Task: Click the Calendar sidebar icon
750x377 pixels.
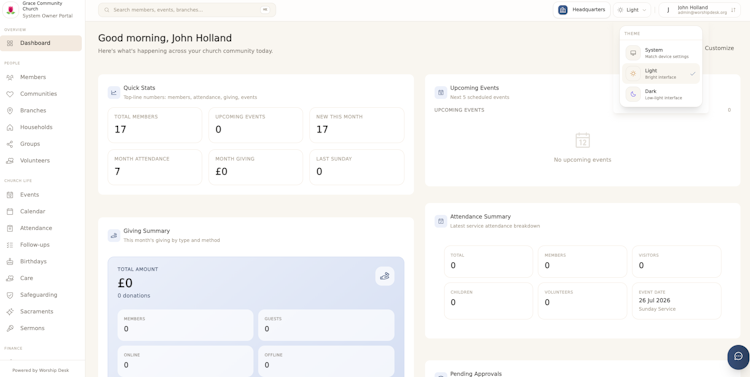Action: point(10,211)
